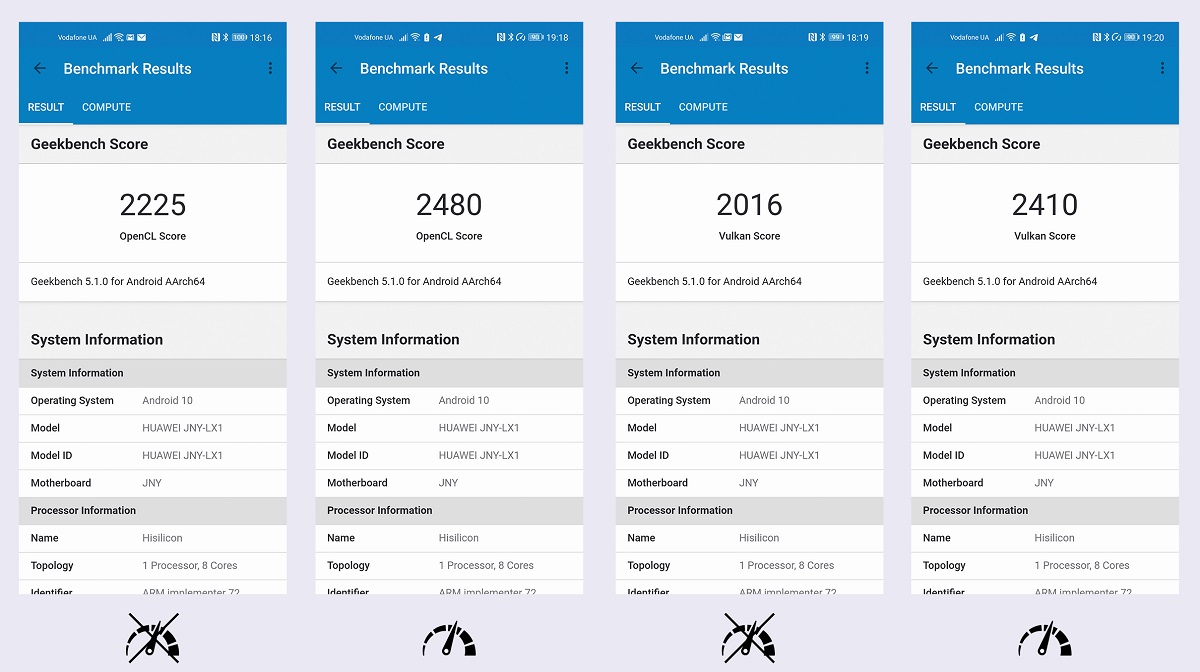The height and width of the screenshot is (672, 1200).
Task: Select RESULT tab on 2225 OpenCL screen
Action: [46, 107]
